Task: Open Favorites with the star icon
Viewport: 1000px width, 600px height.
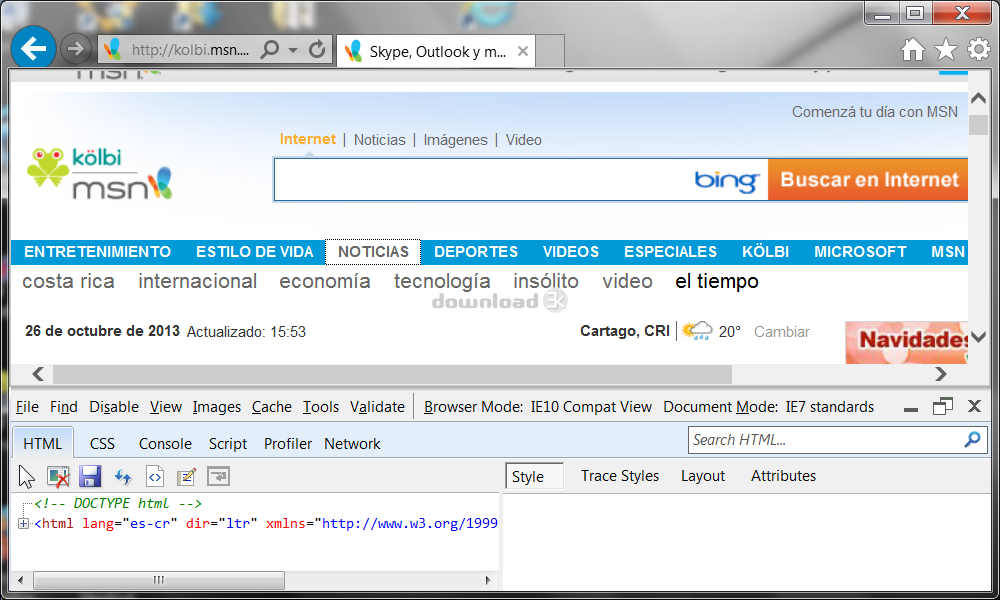Action: tap(946, 49)
